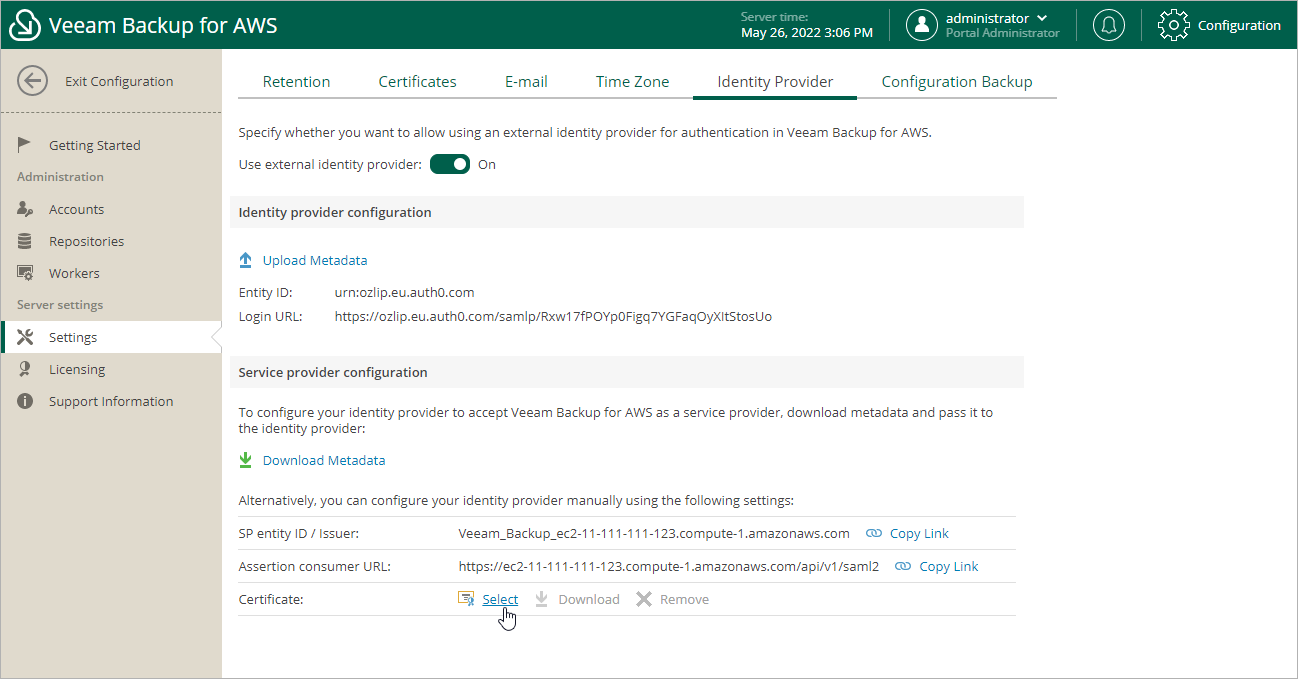Image resolution: width=1298 pixels, height=679 pixels.
Task: Open Accounts from the sidebar
Action: point(76,209)
